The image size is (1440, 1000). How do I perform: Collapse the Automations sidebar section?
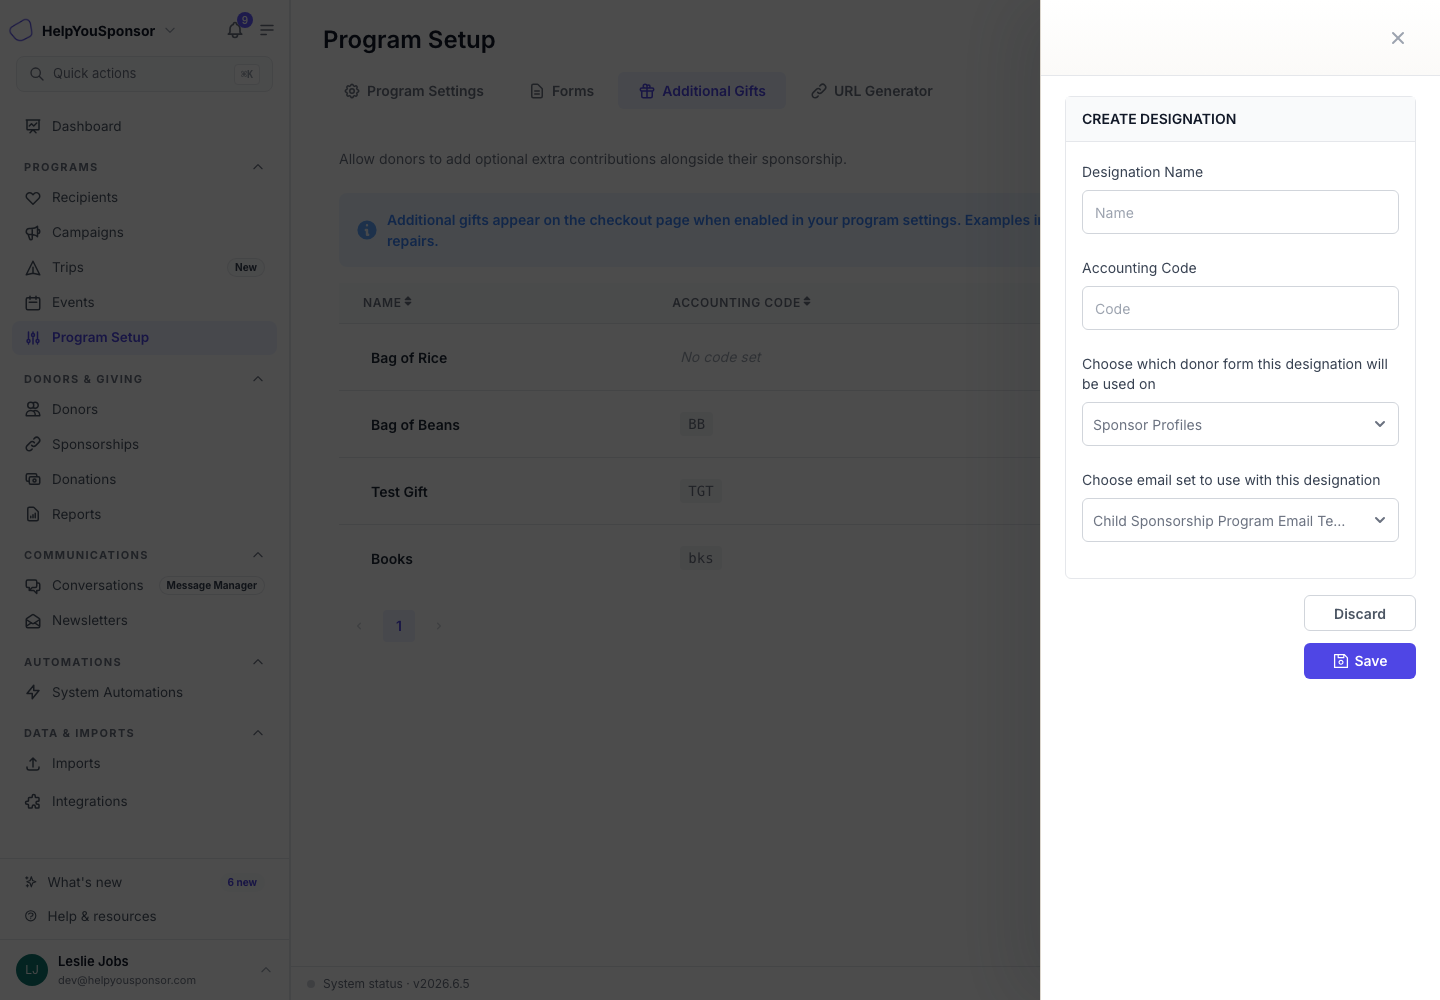pos(258,662)
